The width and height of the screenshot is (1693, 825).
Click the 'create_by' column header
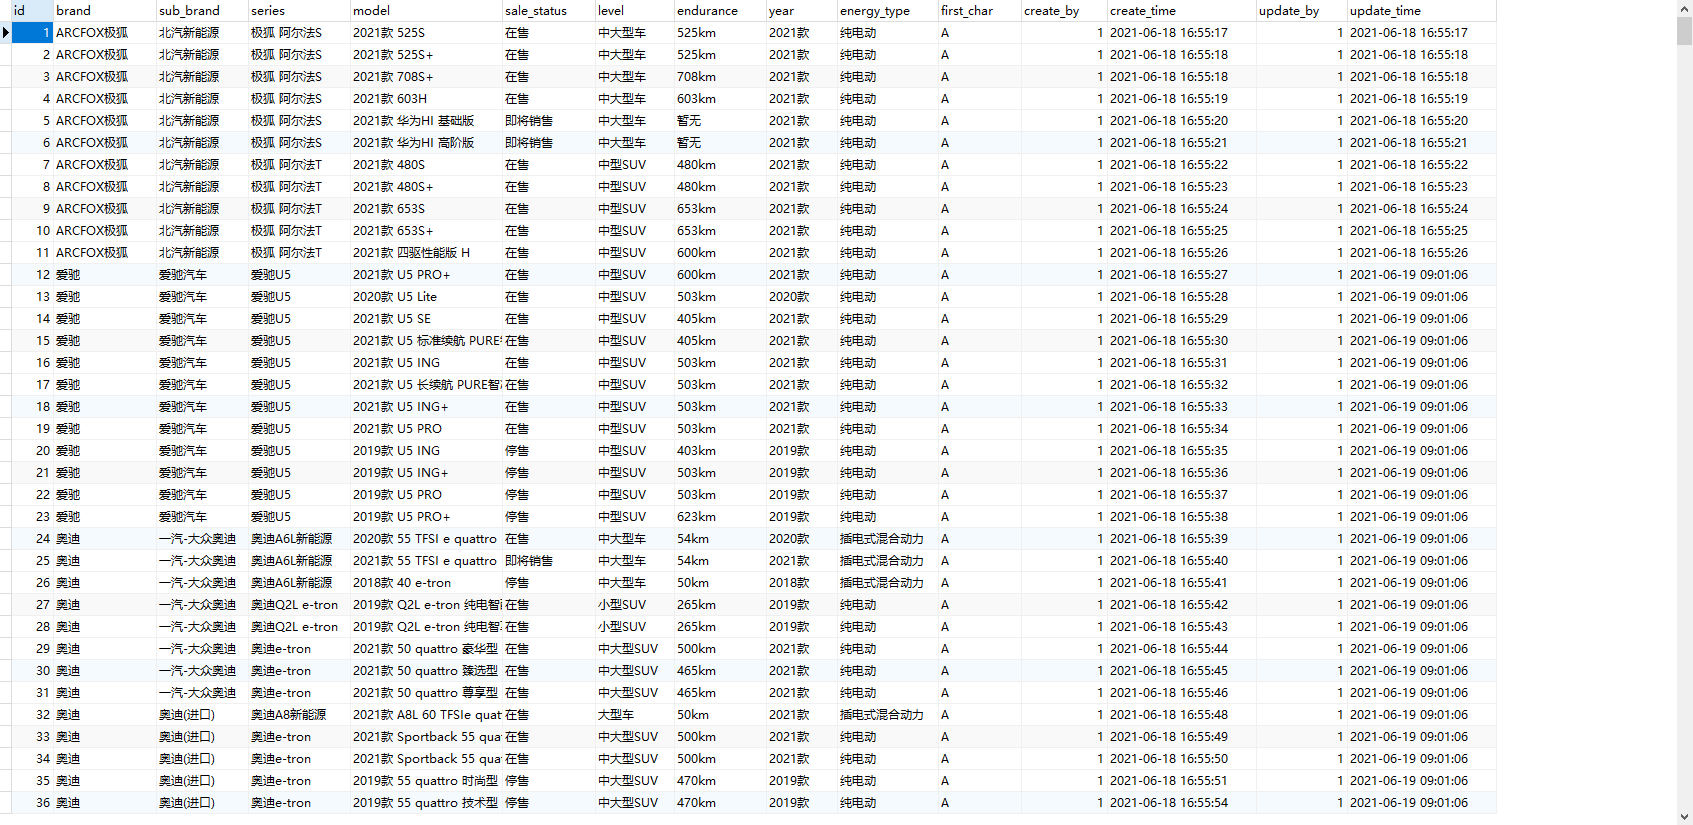coord(1064,11)
